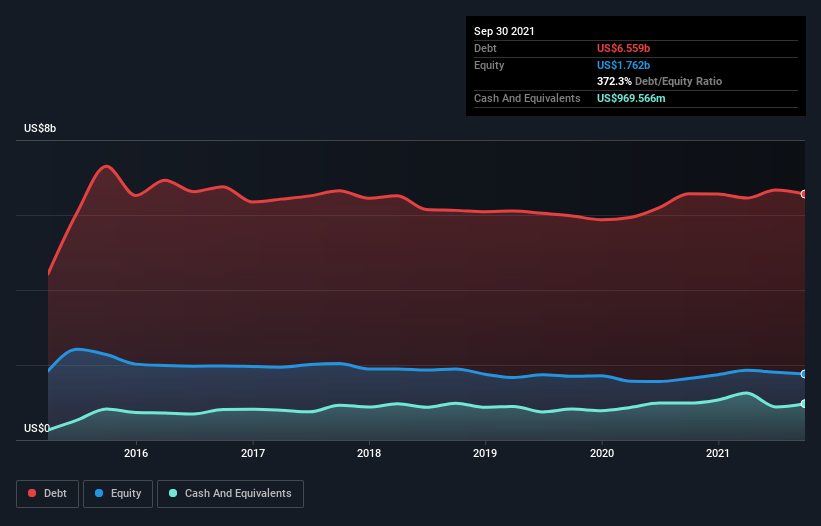Click the 372.3% Debt/Equity Ratio text
Screen dimensions: 821x526
(659, 82)
